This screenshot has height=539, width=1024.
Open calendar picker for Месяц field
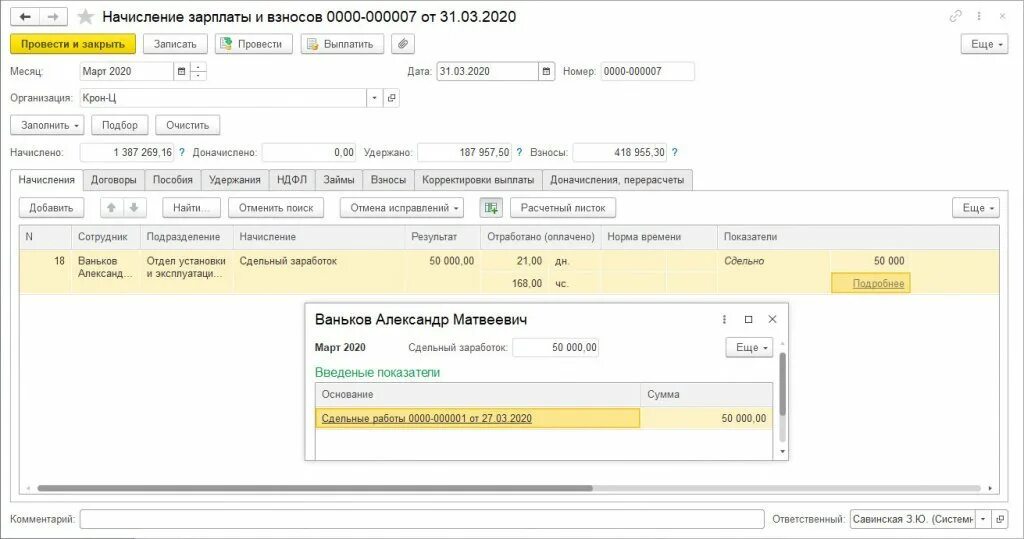(x=182, y=71)
